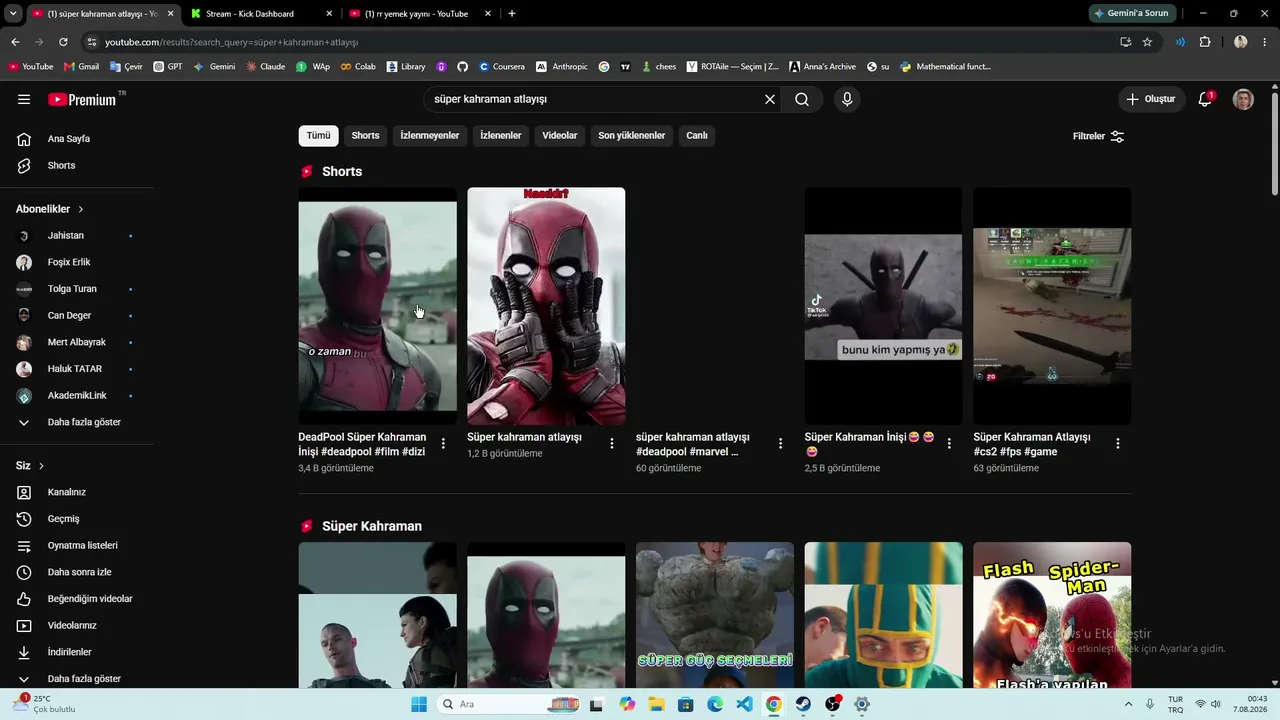
Task: Open the Windows Start menu
Action: point(419,704)
